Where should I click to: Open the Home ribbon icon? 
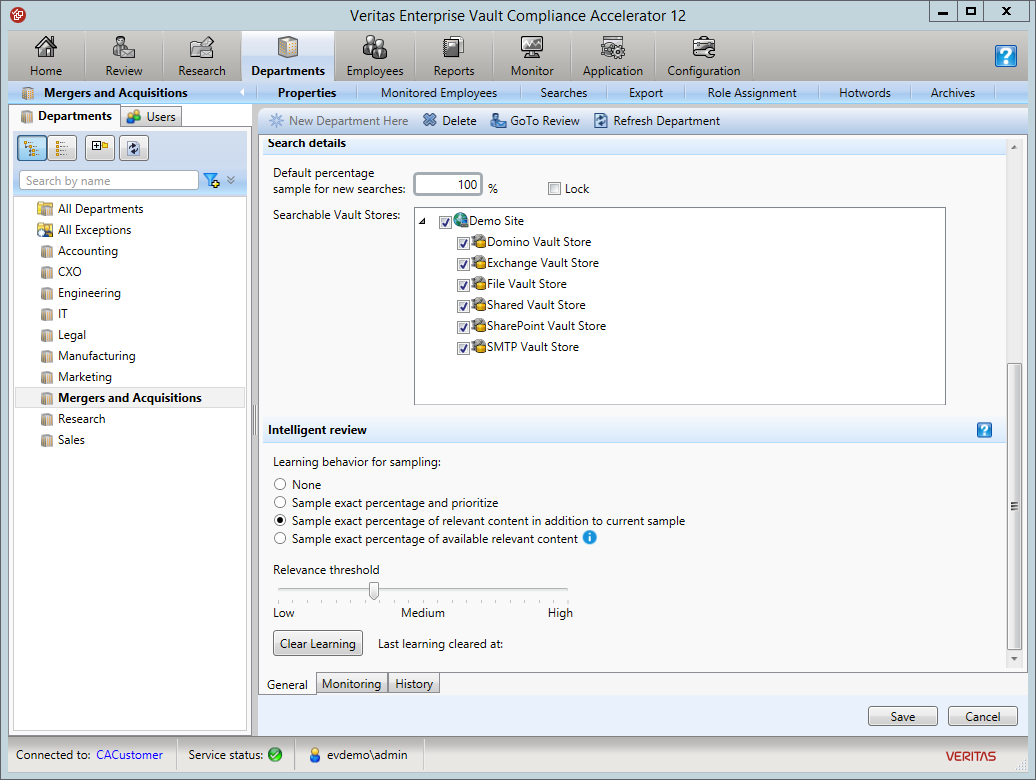pos(46,56)
